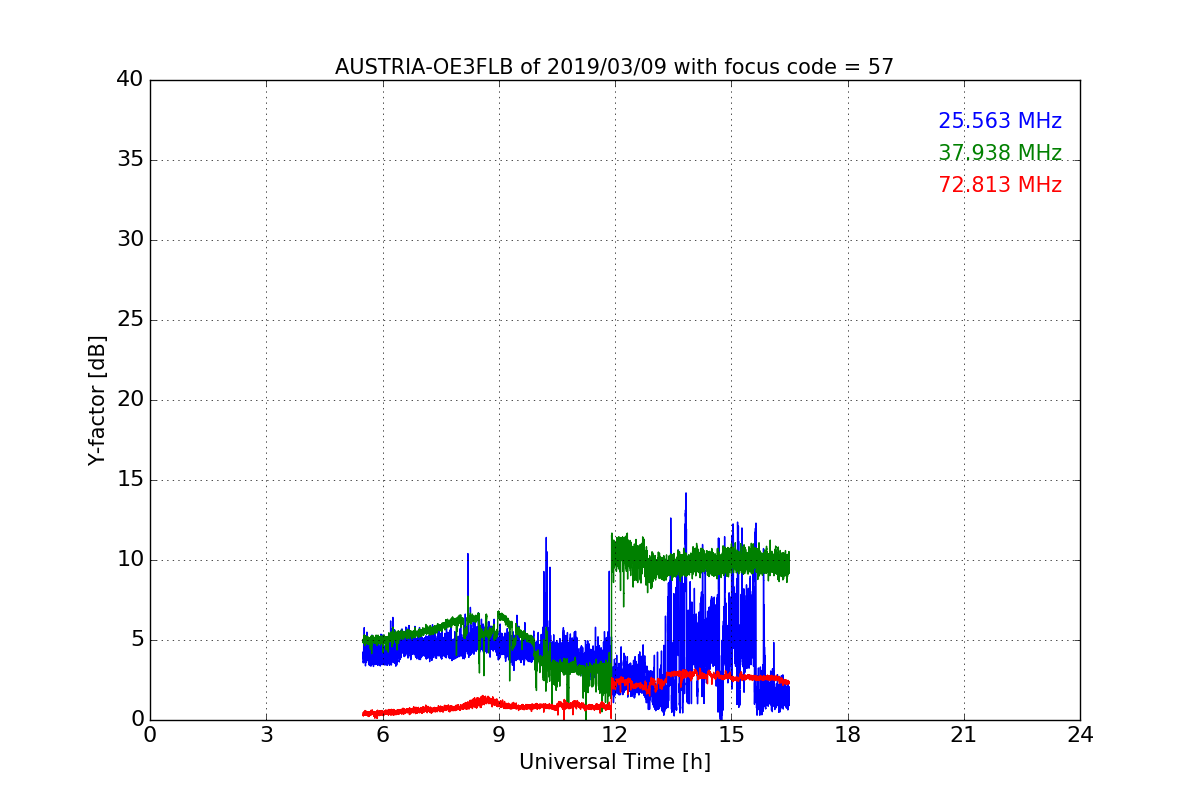Click x-axis tick label 18
Screen dimensions: 1200x800
click(848, 735)
